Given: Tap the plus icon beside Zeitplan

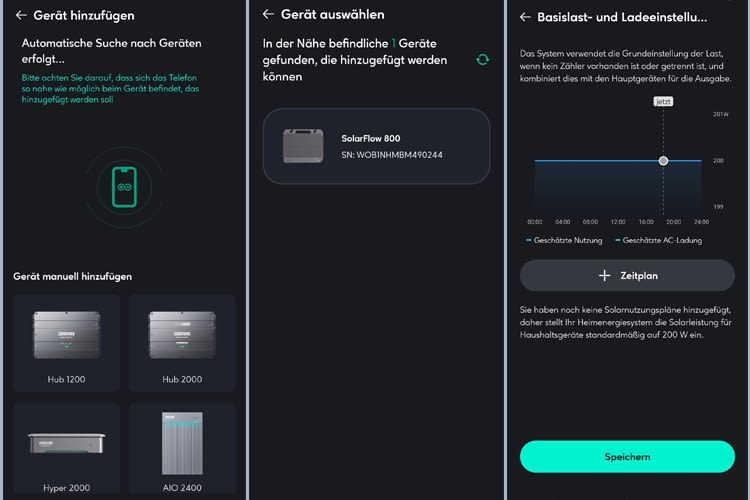Looking at the screenshot, I should (605, 276).
